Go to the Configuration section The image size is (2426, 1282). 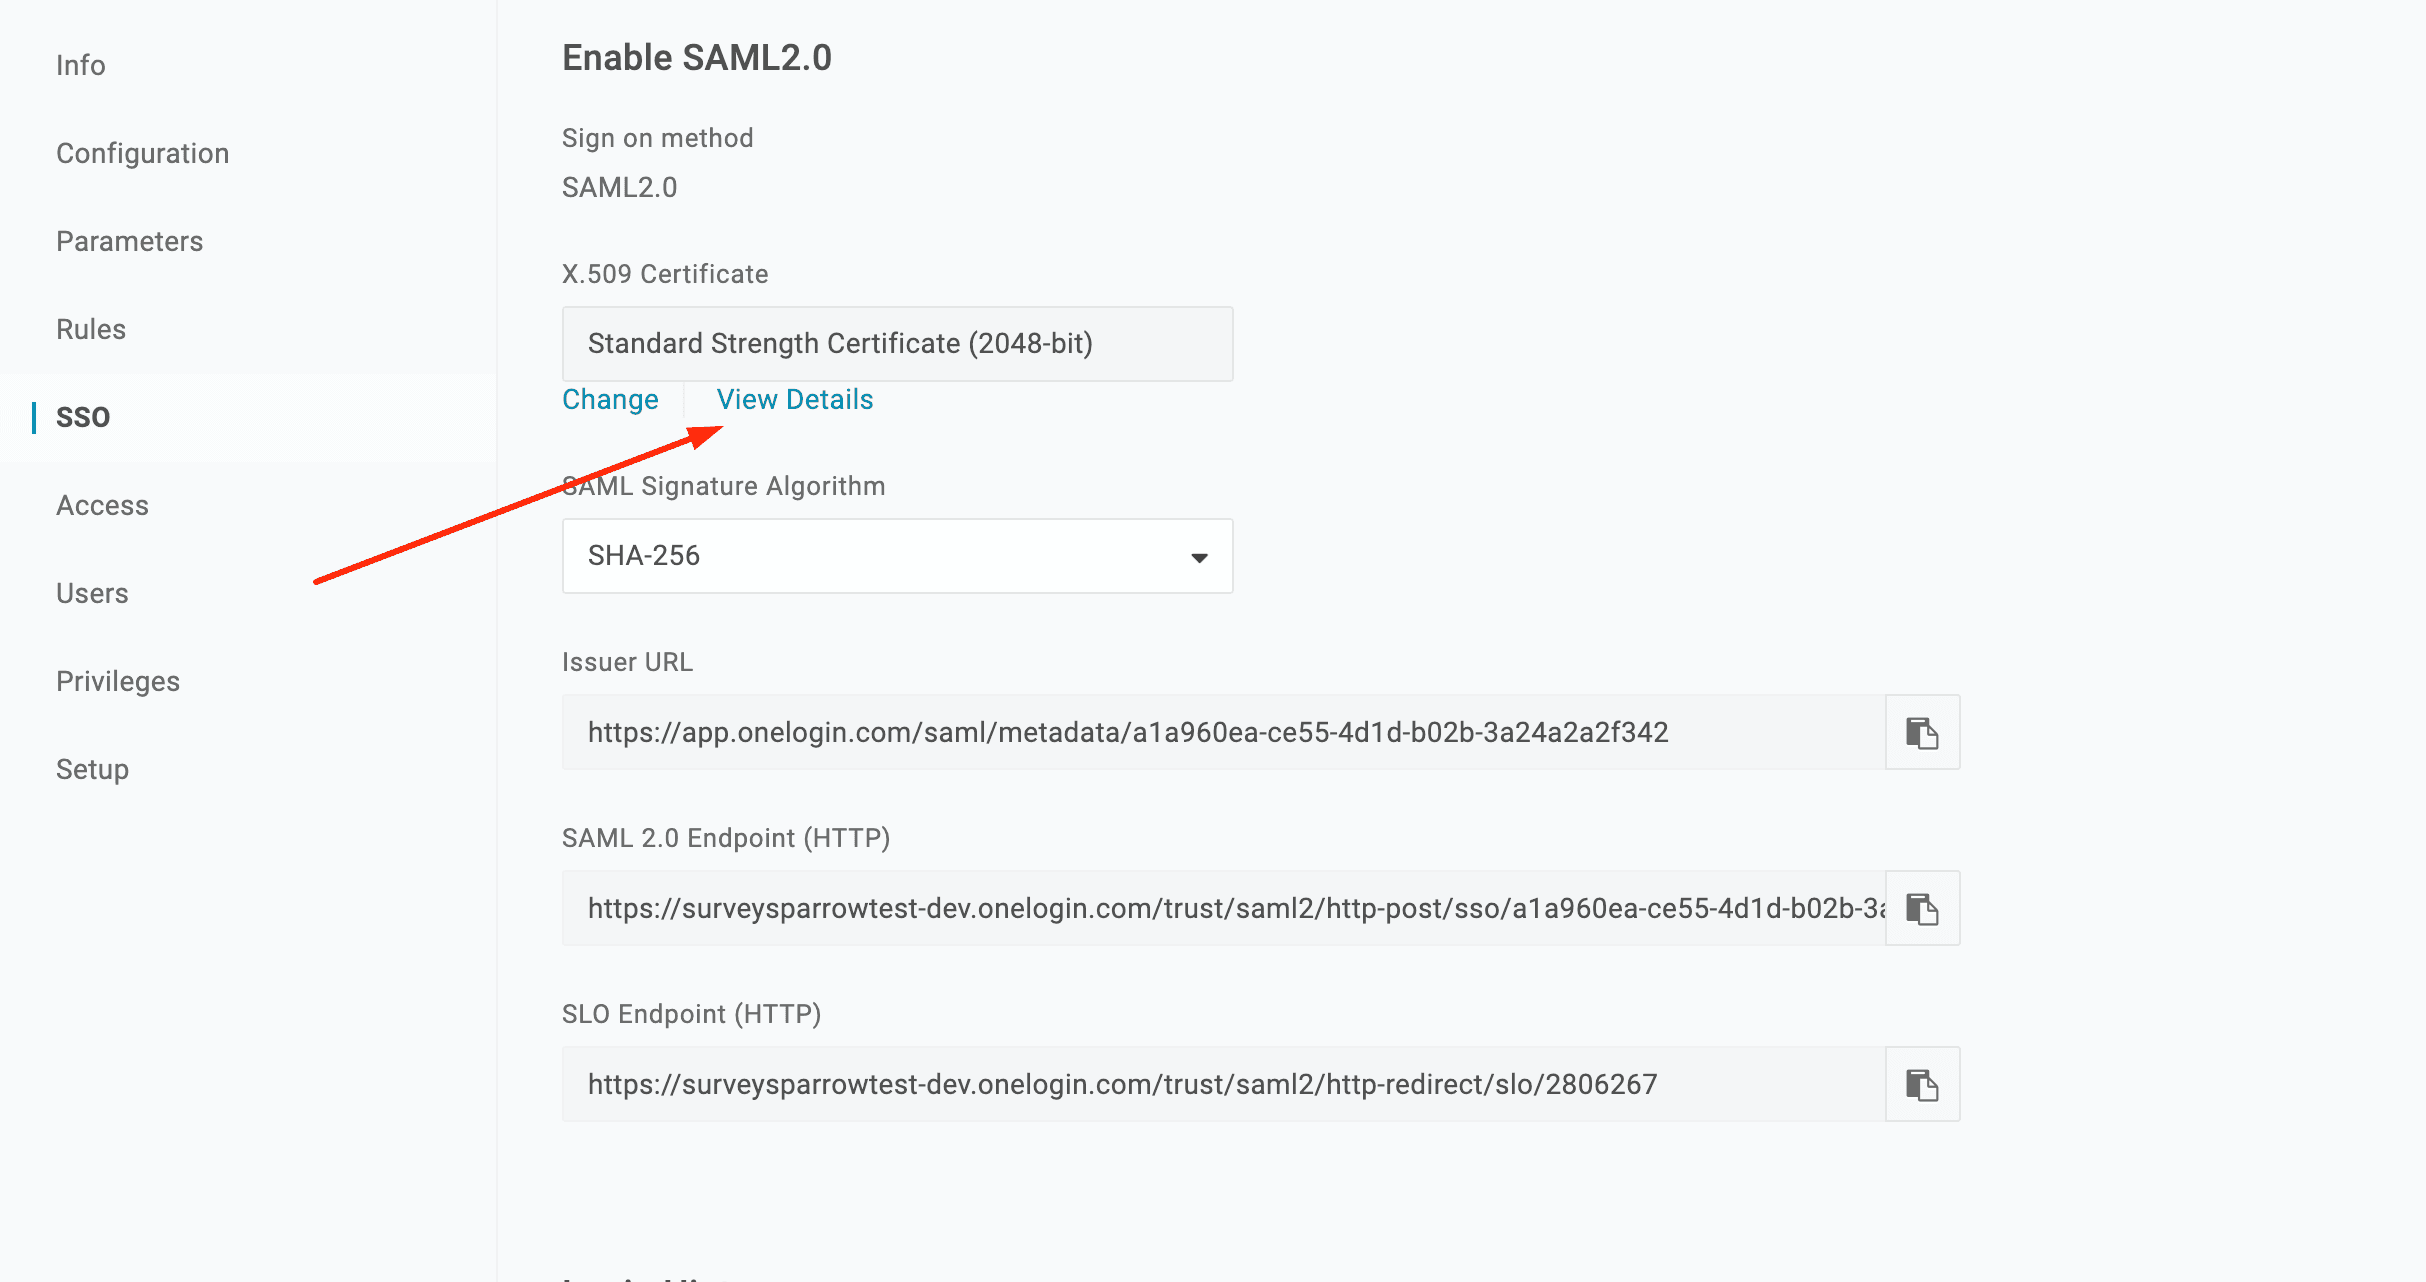143,153
